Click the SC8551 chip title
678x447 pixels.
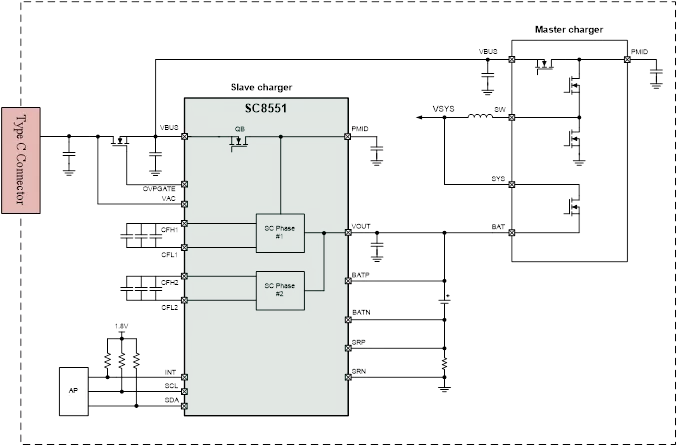point(265,107)
